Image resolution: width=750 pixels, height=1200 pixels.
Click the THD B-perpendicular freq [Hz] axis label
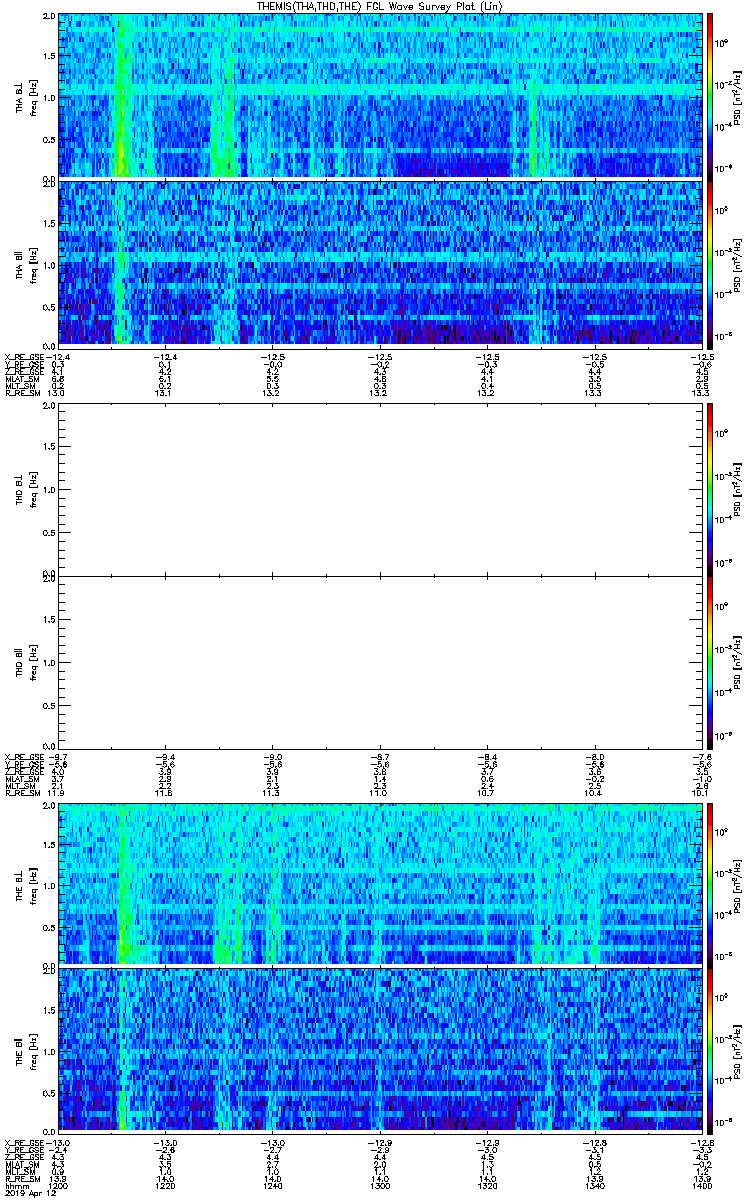33,489
